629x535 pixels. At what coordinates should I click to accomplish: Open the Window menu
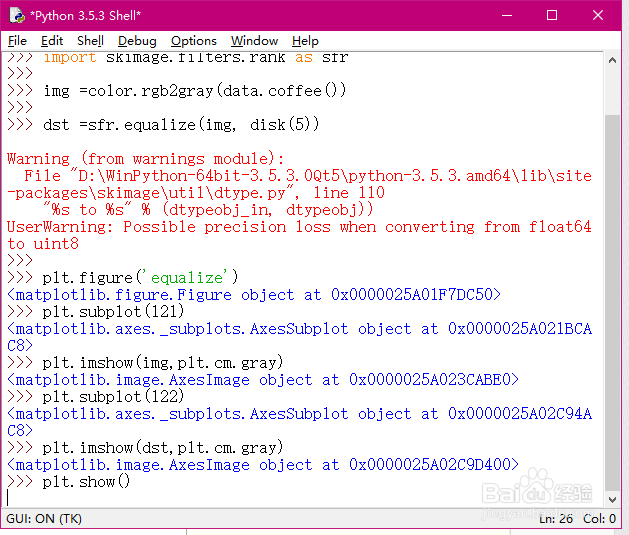click(254, 41)
